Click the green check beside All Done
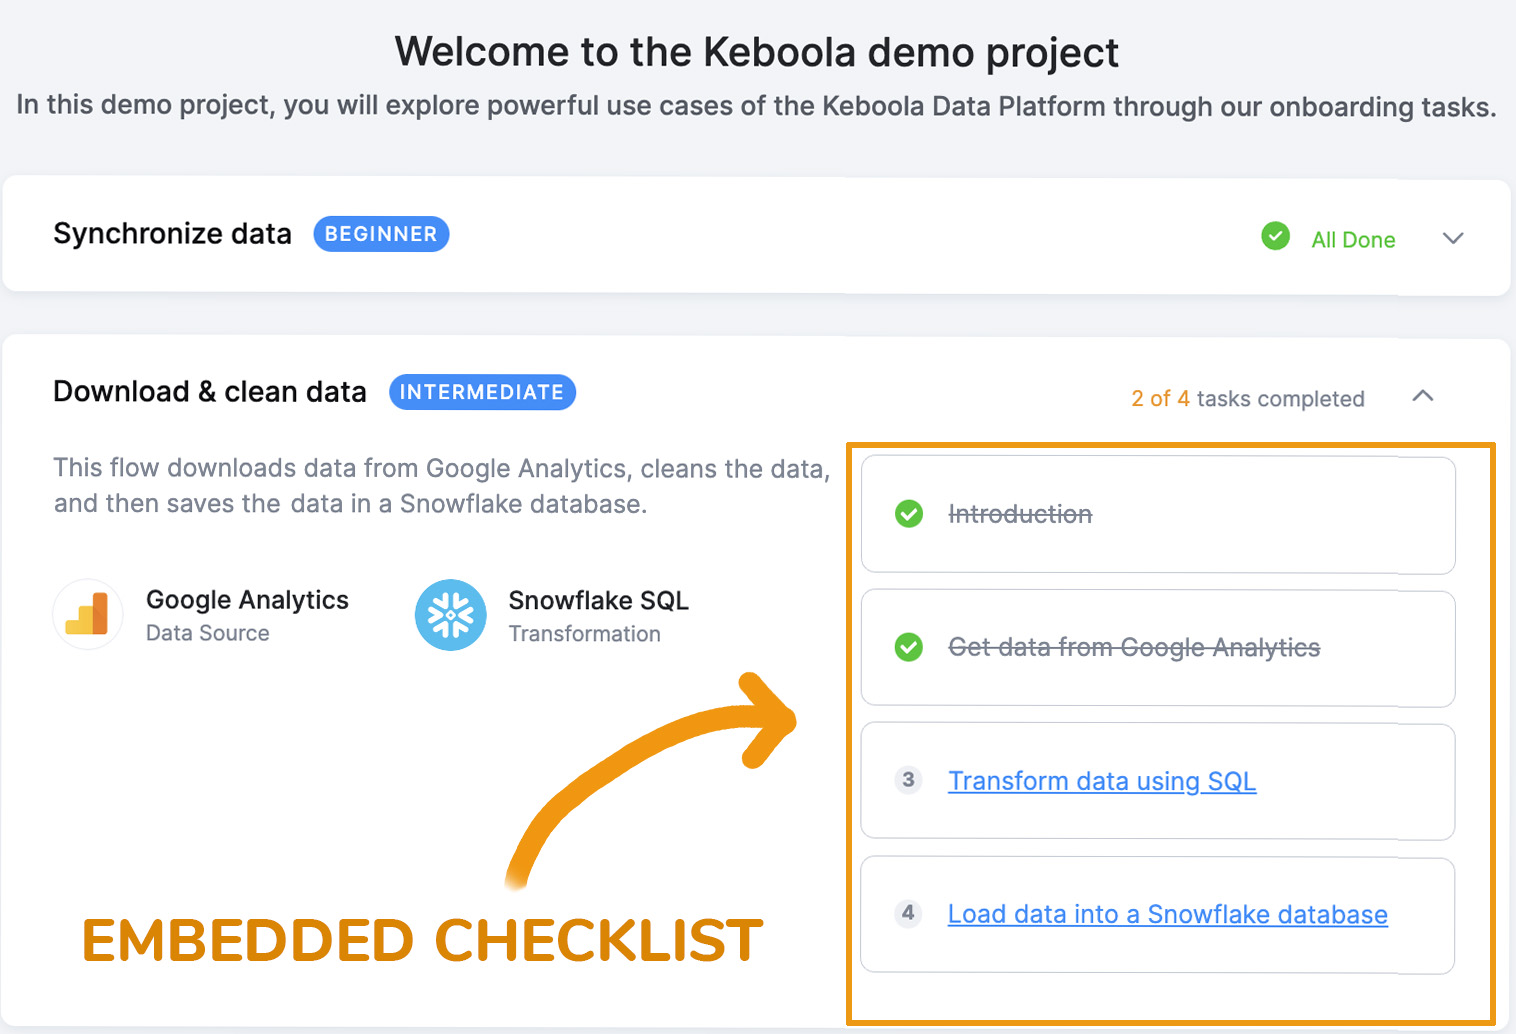 tap(1275, 237)
